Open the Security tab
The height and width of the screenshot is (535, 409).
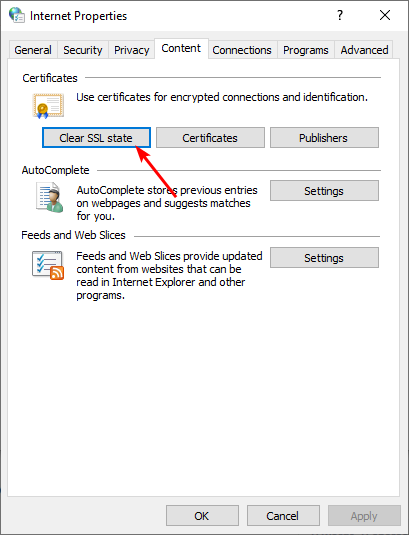[x=83, y=50]
